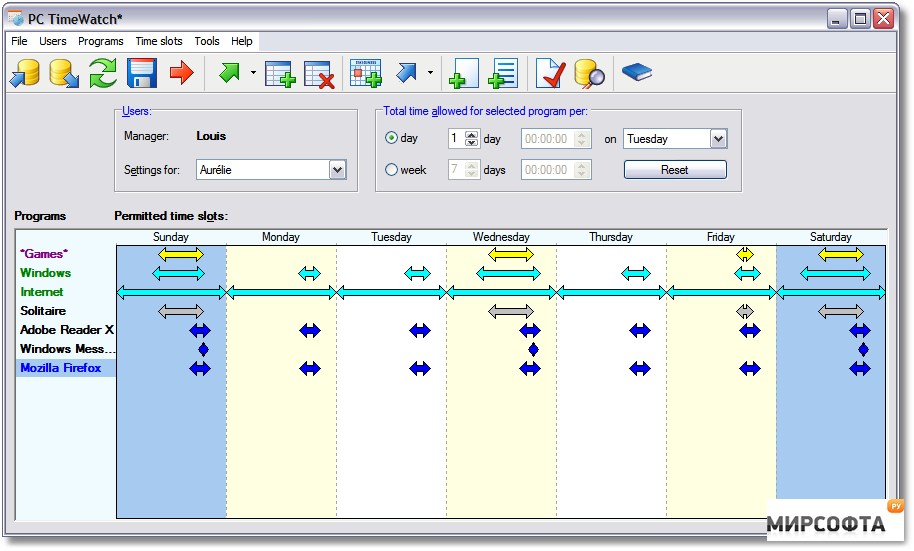Click the add table with plus icon
This screenshot has width=914, height=551.
pos(280,74)
